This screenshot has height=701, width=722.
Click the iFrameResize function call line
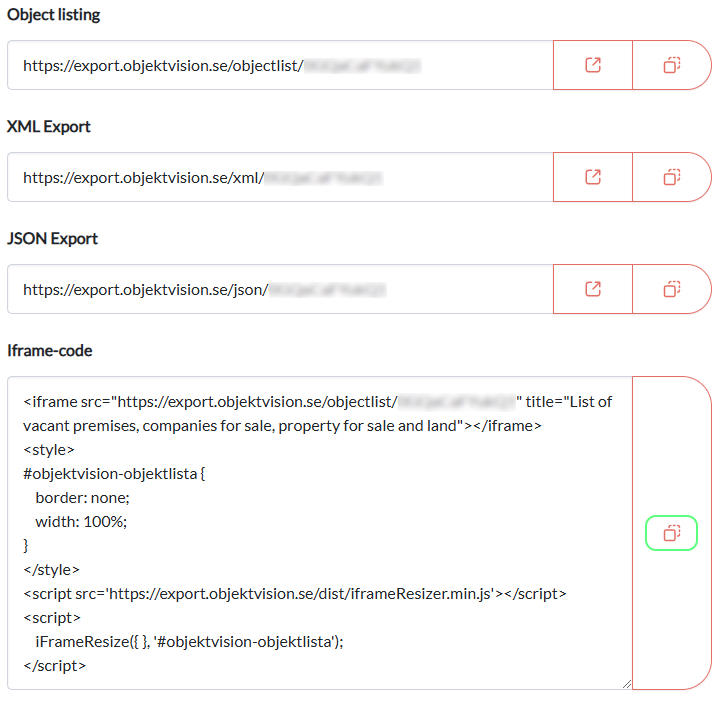189,642
